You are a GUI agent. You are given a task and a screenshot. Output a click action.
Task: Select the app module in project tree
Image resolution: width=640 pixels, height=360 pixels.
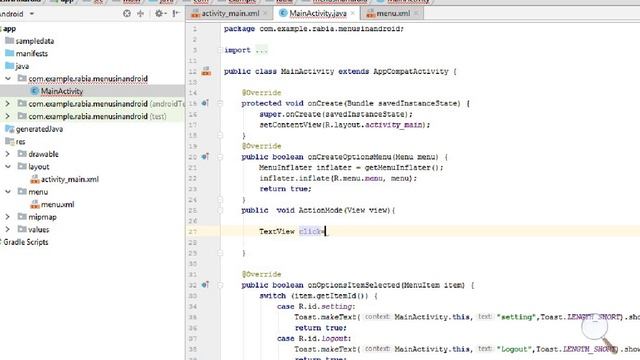coord(9,29)
